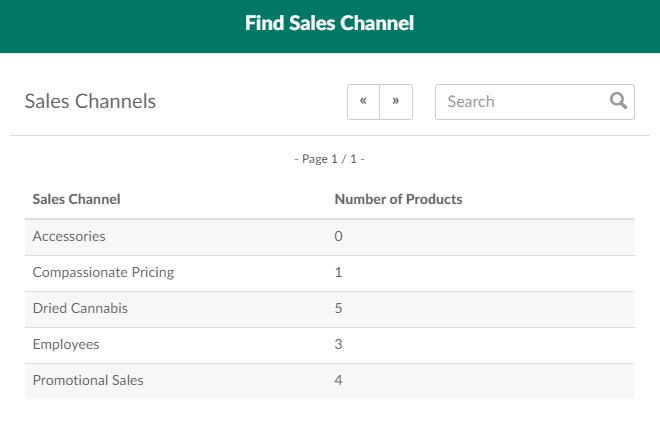Click the Find Sales Channel title banner
The height and width of the screenshot is (431, 660).
(329, 23)
